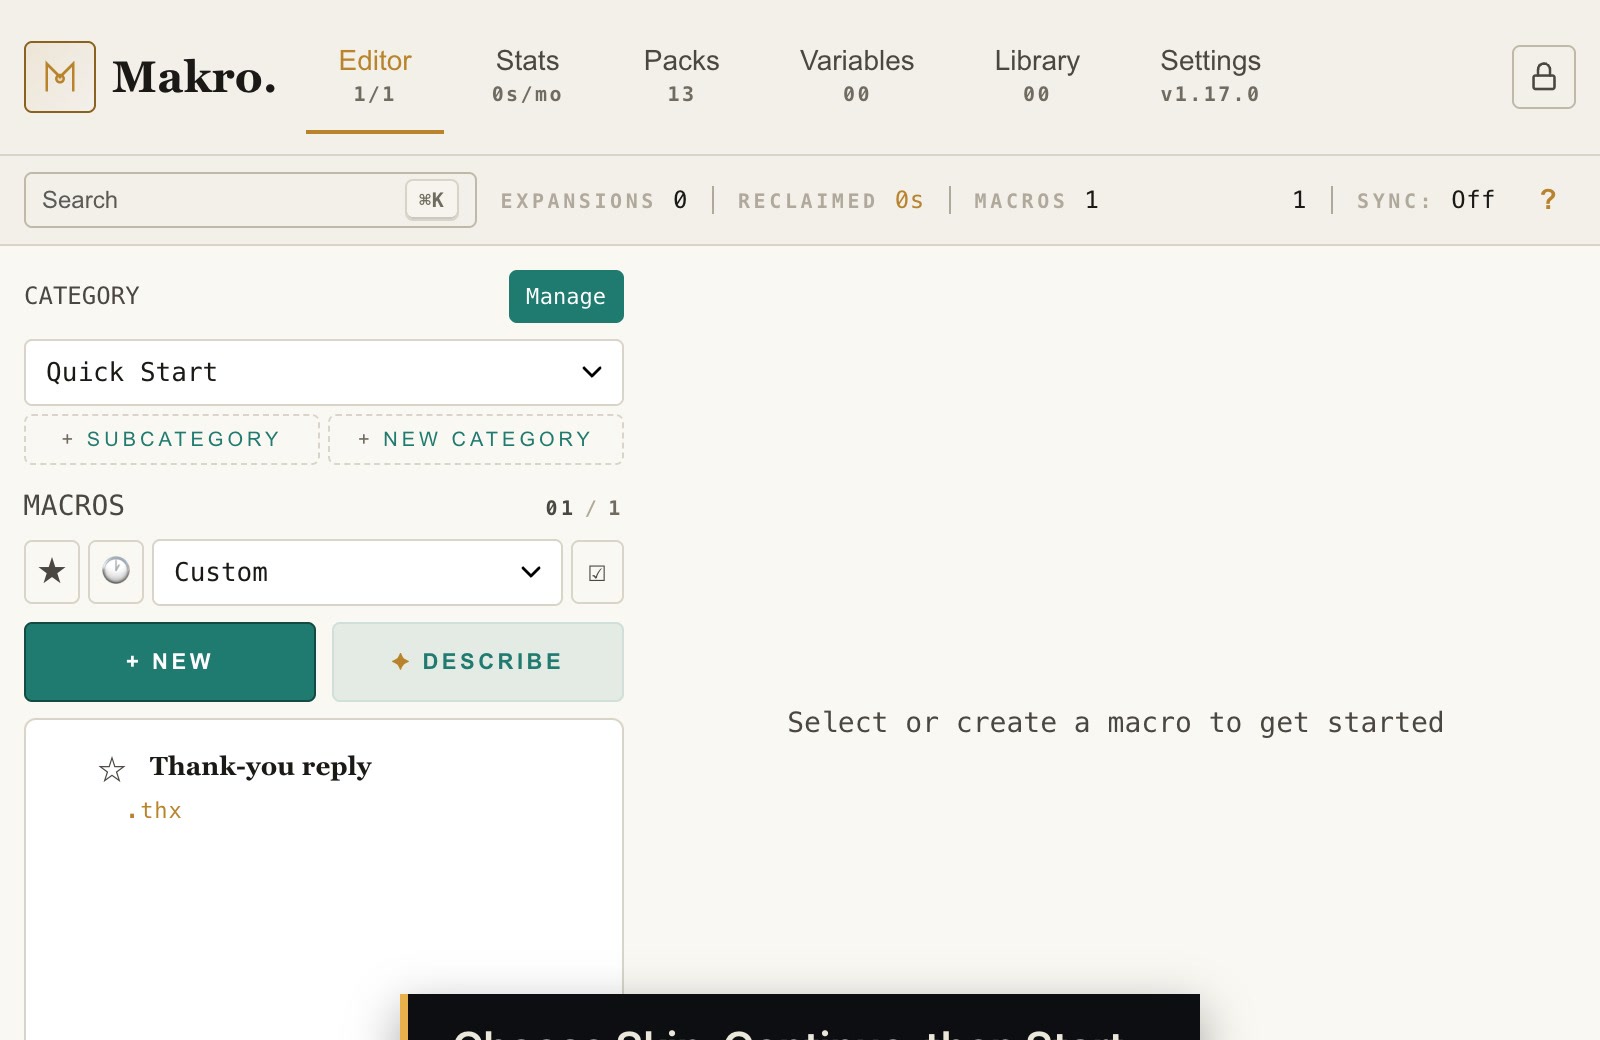Open the Quick Start category dropdown
Viewport: 1600px width, 1040px height.
pos(324,372)
